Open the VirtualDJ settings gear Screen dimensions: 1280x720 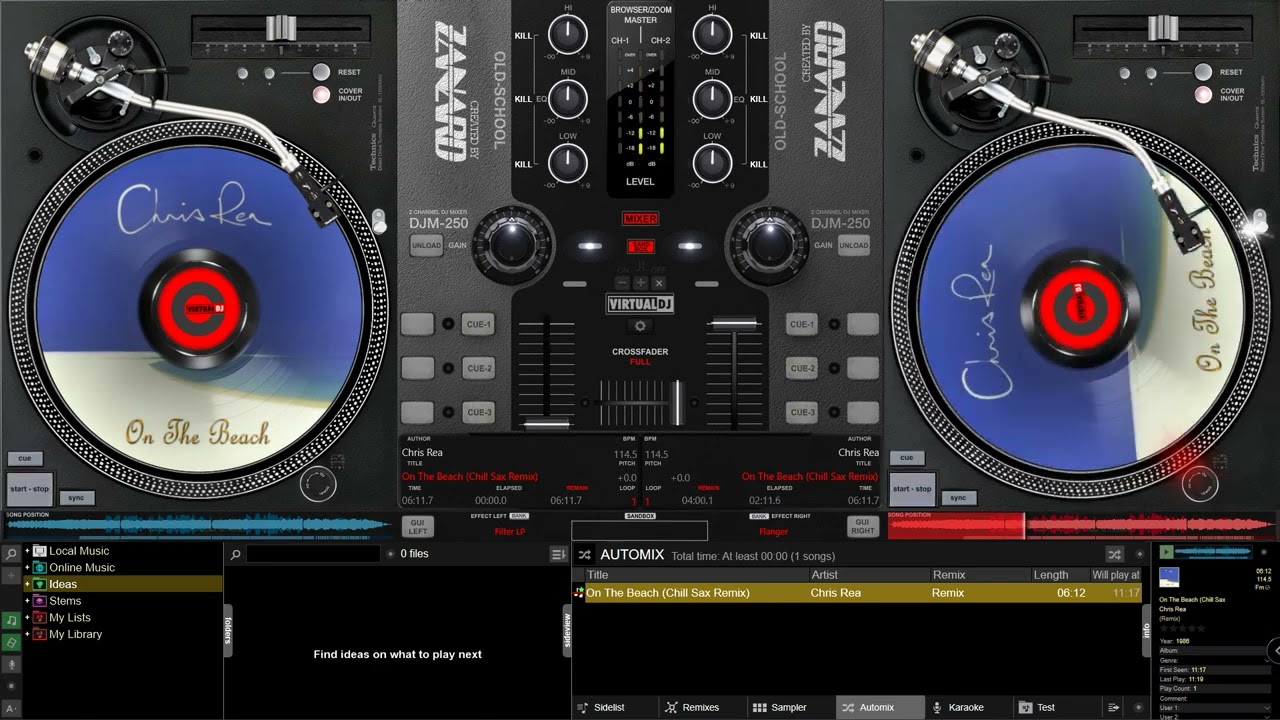pos(640,326)
